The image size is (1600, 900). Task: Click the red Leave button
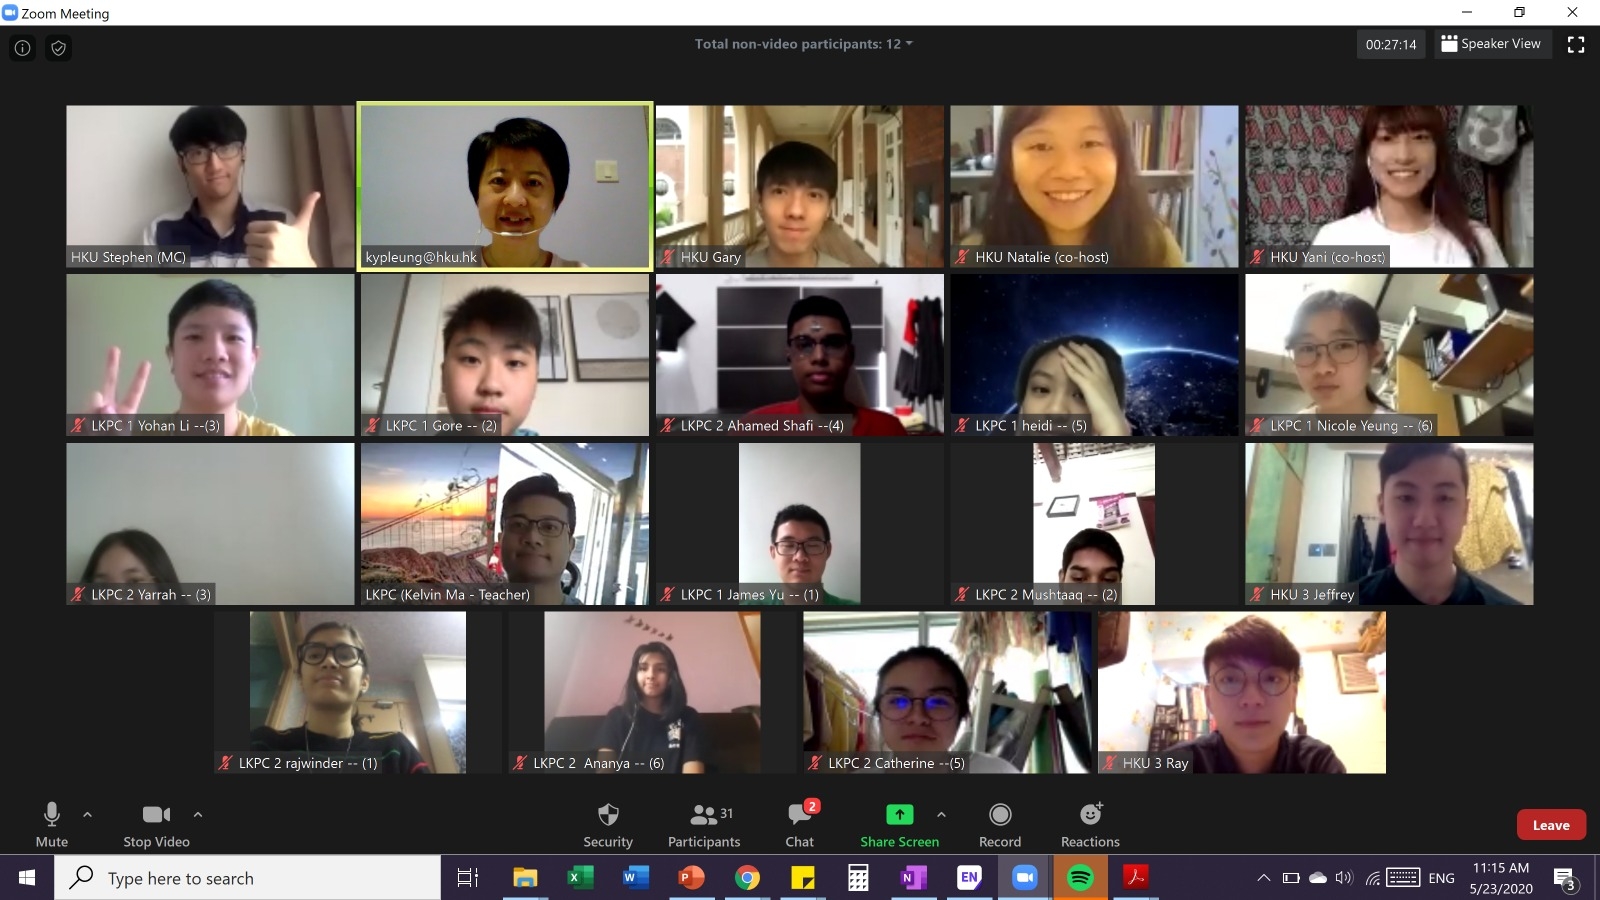click(1551, 825)
